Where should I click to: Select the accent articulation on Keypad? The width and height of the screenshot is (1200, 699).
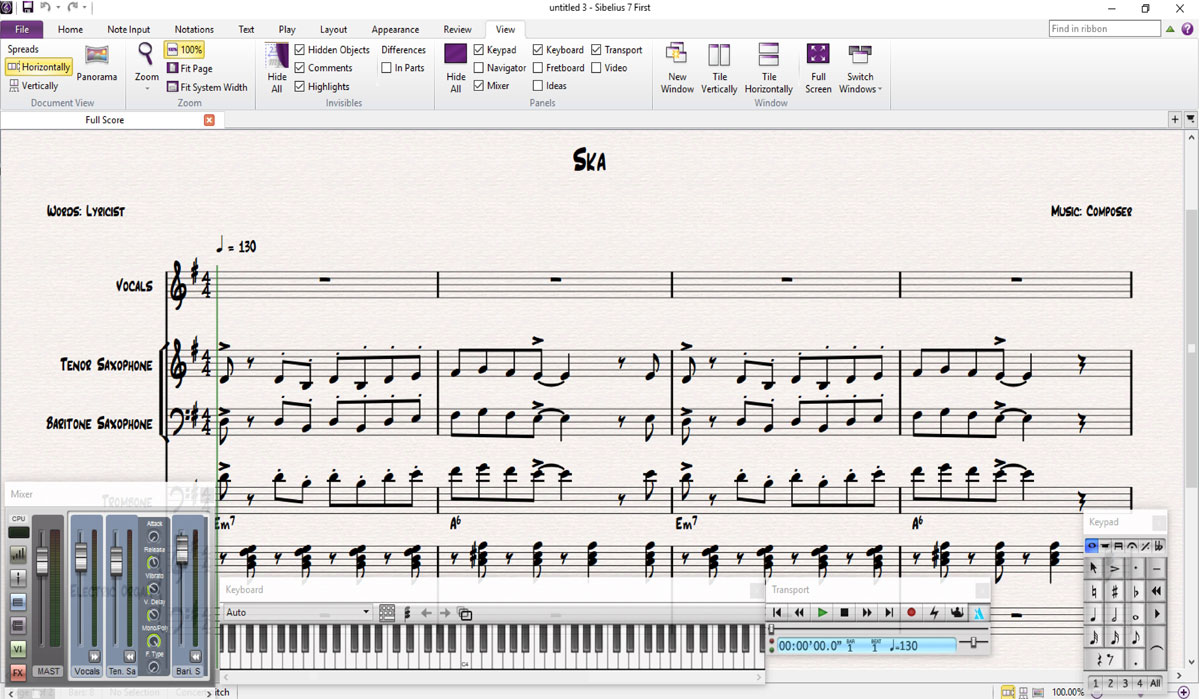[1115, 568]
